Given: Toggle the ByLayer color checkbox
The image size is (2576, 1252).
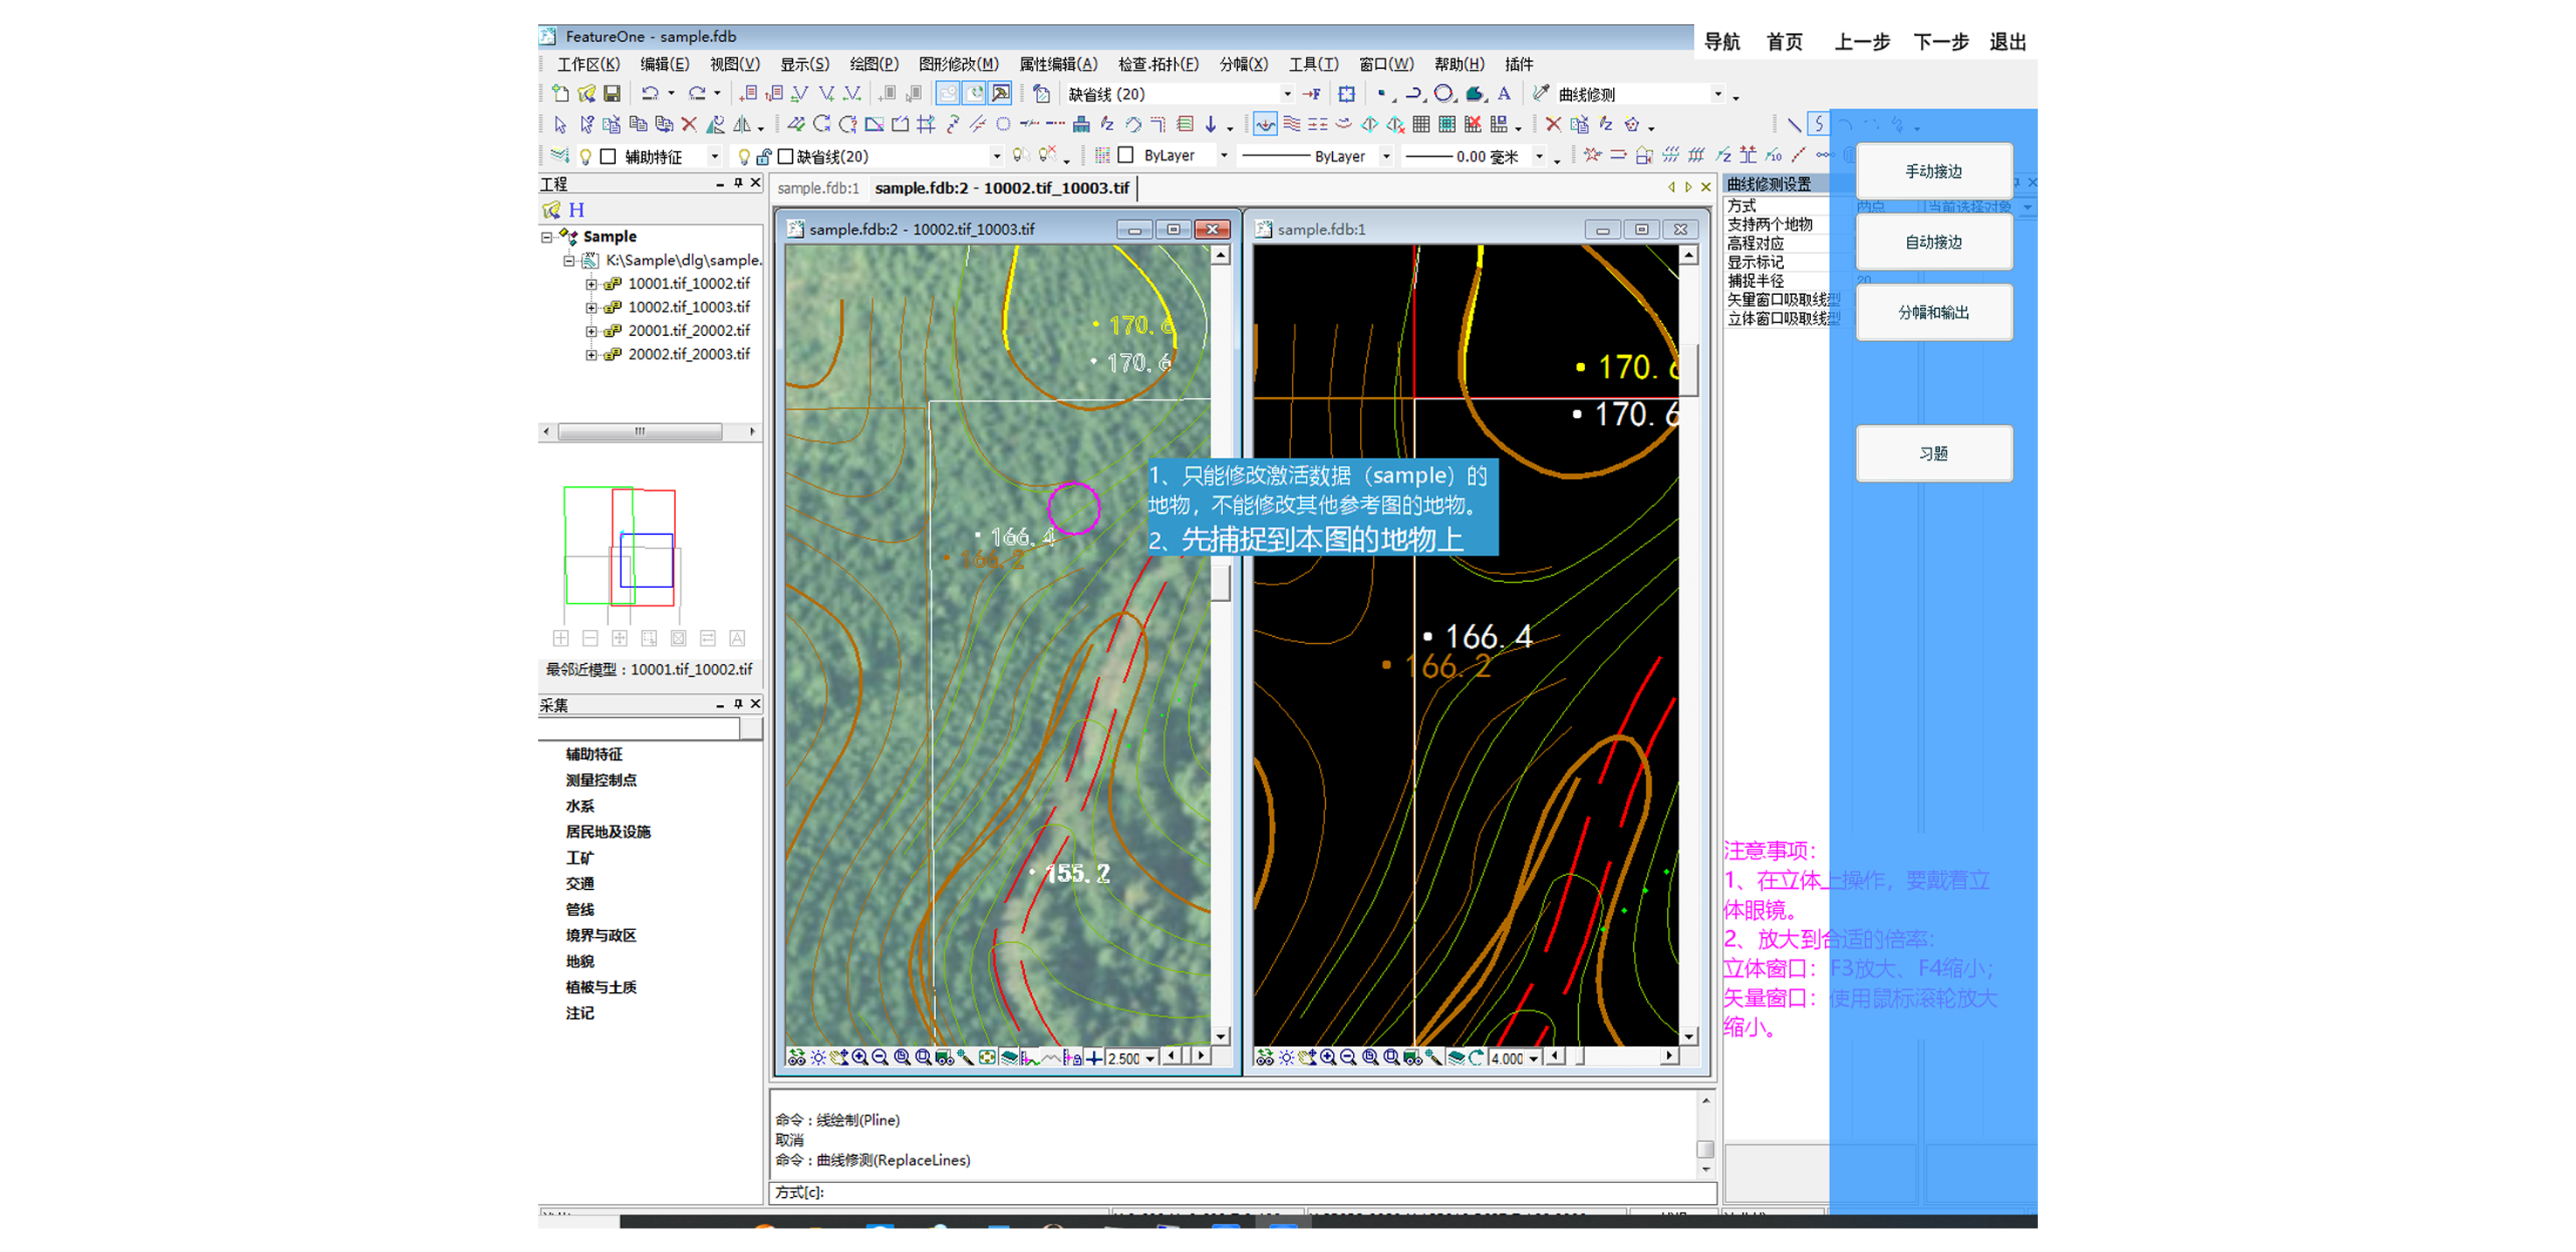Looking at the screenshot, I should point(1126,155).
